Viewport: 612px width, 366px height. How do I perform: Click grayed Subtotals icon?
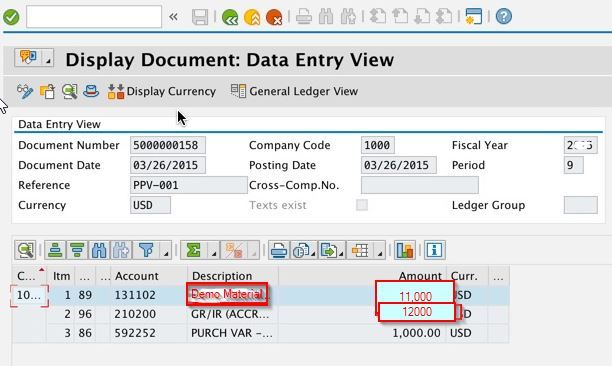[234, 250]
